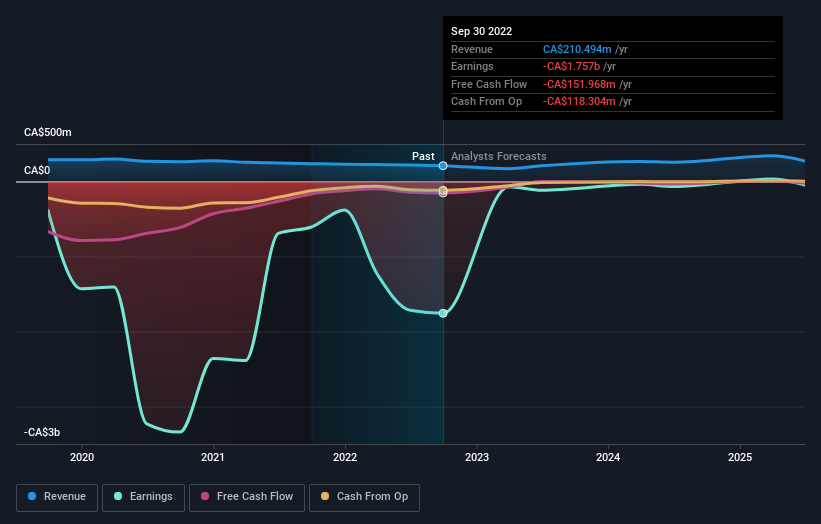Screen dimensions: 821x524
Task: Click the Sep 30 2022 tooltip header
Action: click(482, 31)
